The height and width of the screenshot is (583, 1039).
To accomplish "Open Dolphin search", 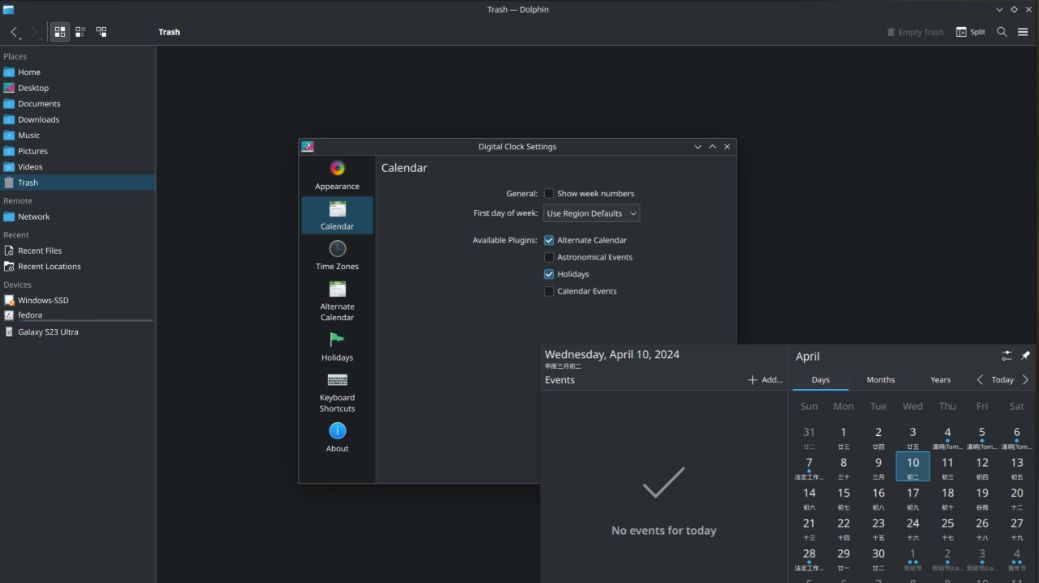I will (x=1002, y=32).
